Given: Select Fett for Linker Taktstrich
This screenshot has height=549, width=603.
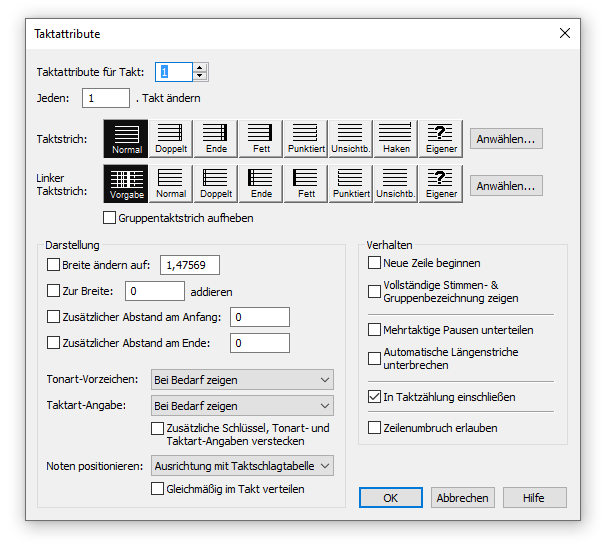Looking at the screenshot, I should coord(306,184).
